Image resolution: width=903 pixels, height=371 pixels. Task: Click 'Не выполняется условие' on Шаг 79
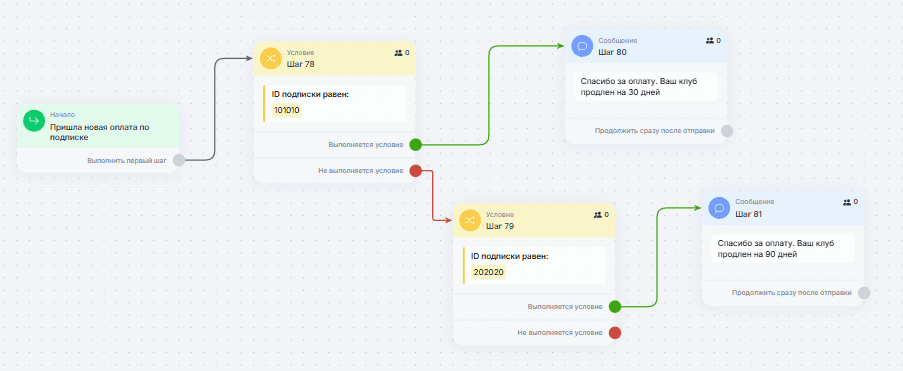(x=560, y=332)
